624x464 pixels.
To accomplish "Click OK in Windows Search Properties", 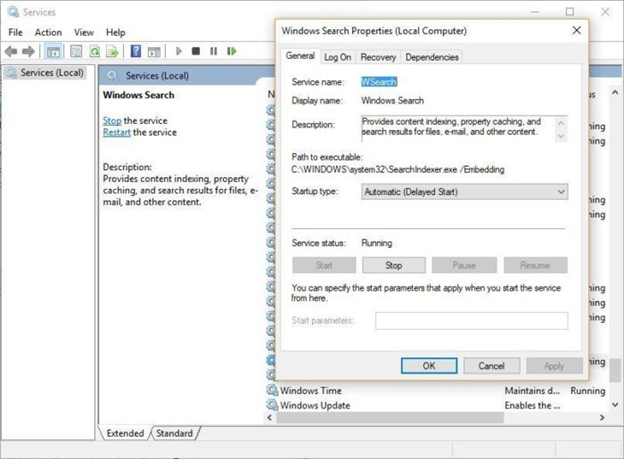I will 429,366.
